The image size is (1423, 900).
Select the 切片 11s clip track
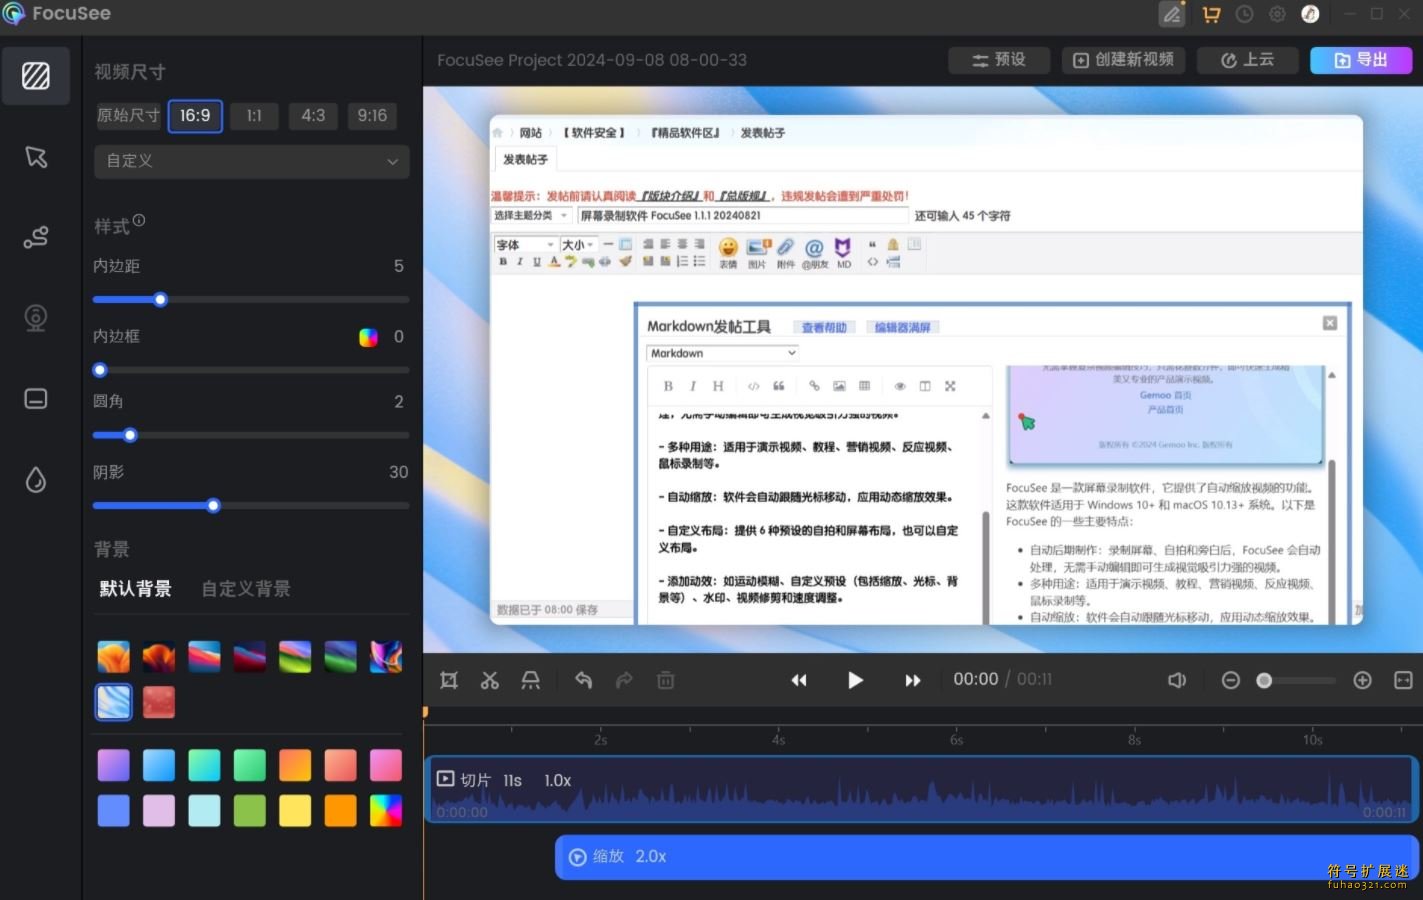click(x=921, y=790)
